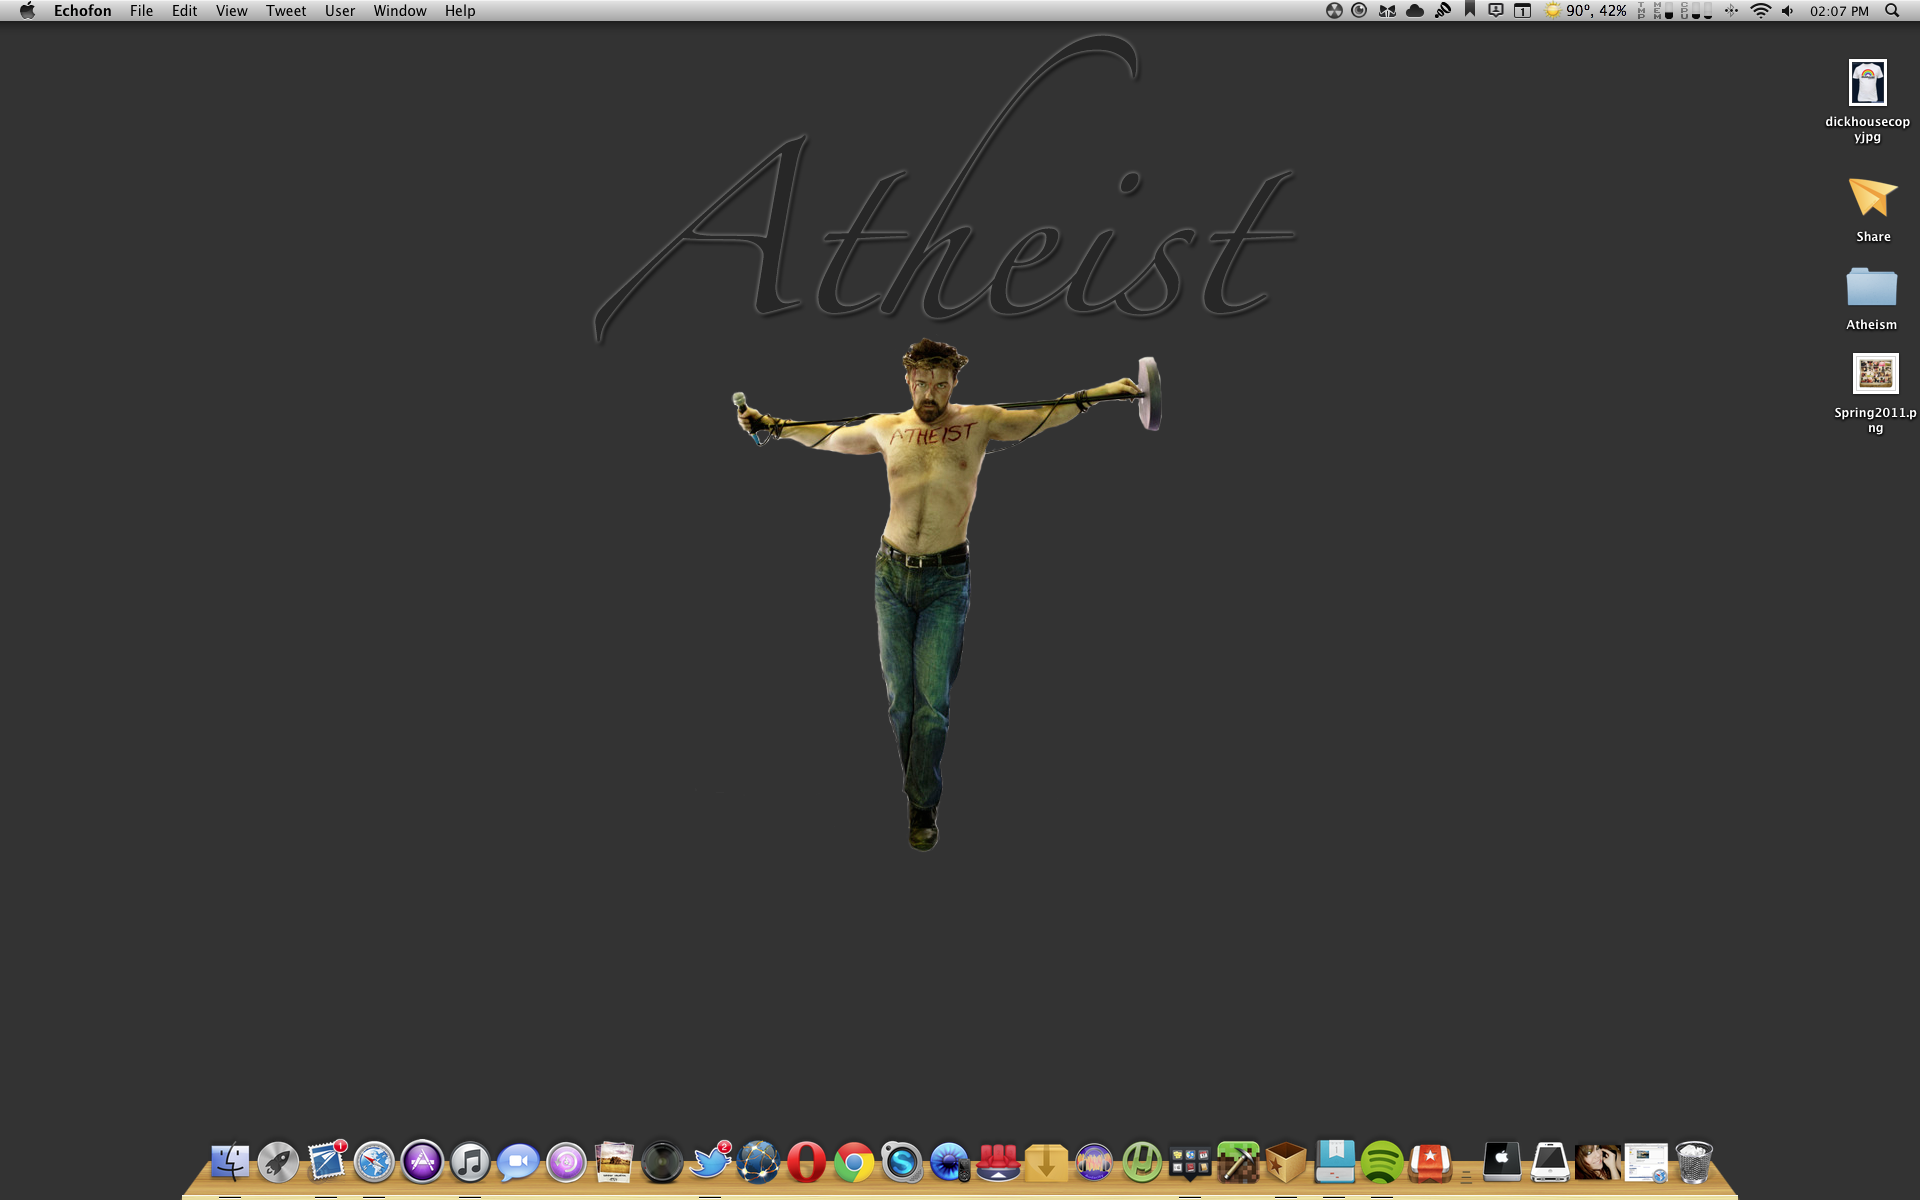
Task: Open the Tweet menu
Action: coord(285,11)
